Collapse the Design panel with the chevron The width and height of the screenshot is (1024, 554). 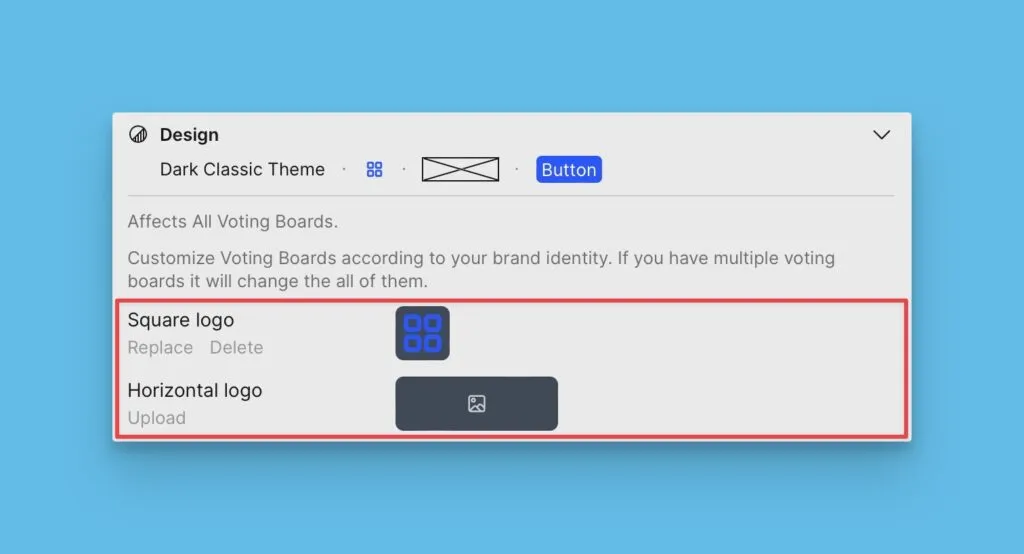pyautogui.click(x=881, y=135)
